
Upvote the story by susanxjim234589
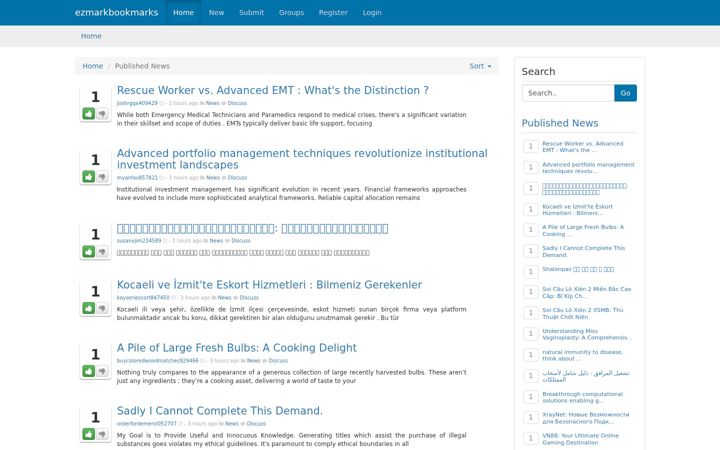pos(89,251)
